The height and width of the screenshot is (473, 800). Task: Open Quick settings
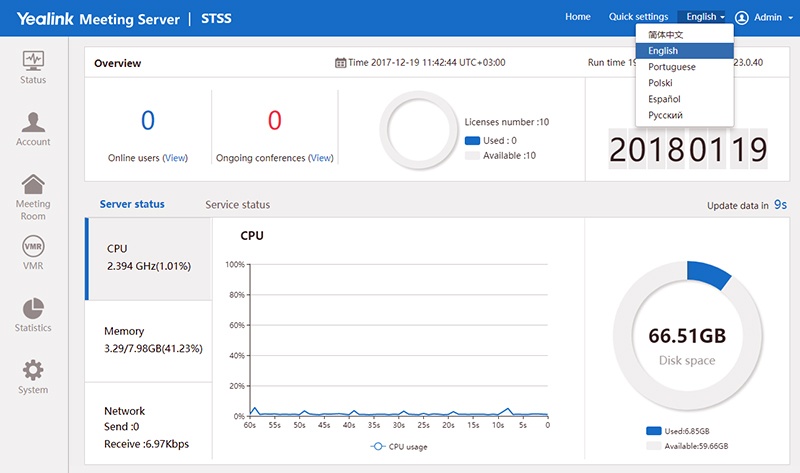pos(638,17)
